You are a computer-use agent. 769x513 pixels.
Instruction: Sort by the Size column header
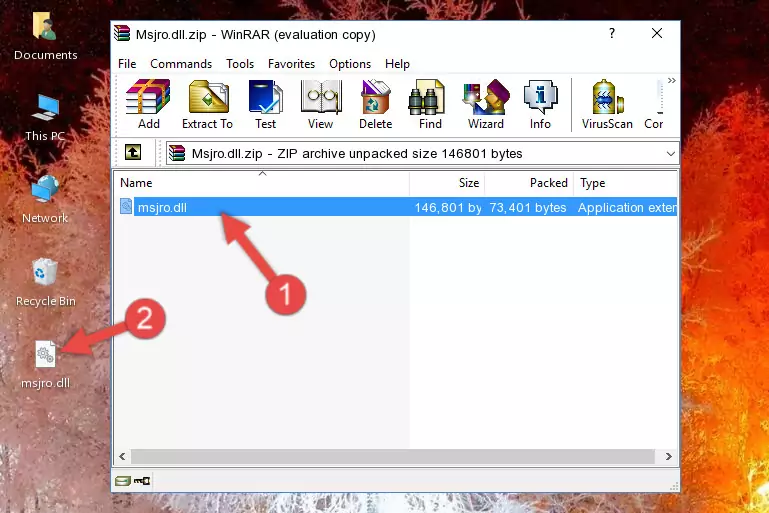[x=447, y=183]
